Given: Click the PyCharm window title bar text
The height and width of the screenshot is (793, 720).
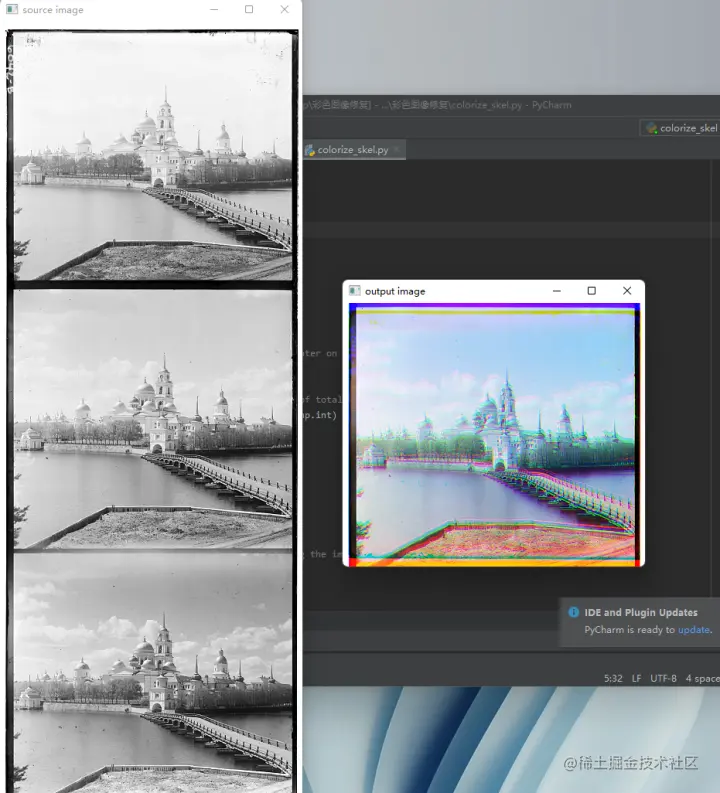Looking at the screenshot, I should 438,105.
